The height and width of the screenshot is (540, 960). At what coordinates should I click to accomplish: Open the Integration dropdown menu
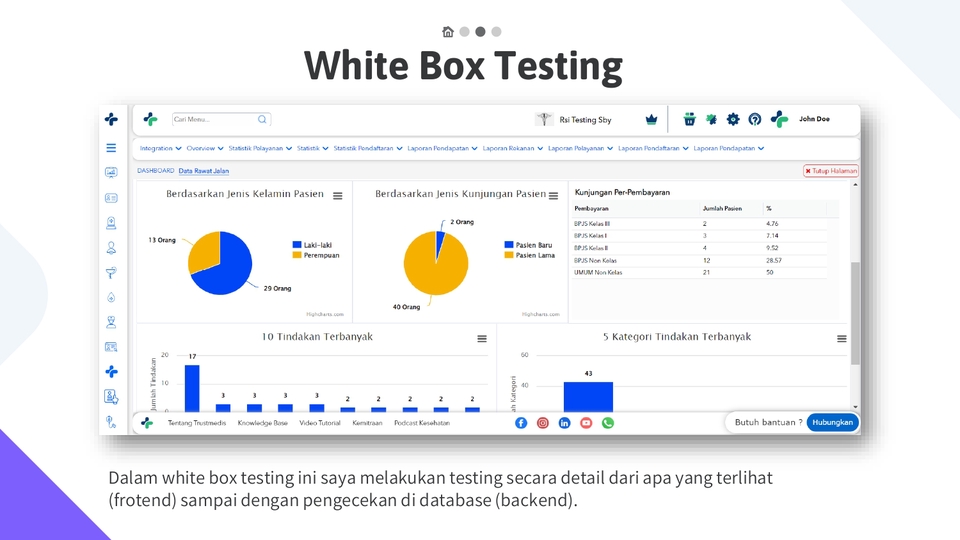pos(160,148)
